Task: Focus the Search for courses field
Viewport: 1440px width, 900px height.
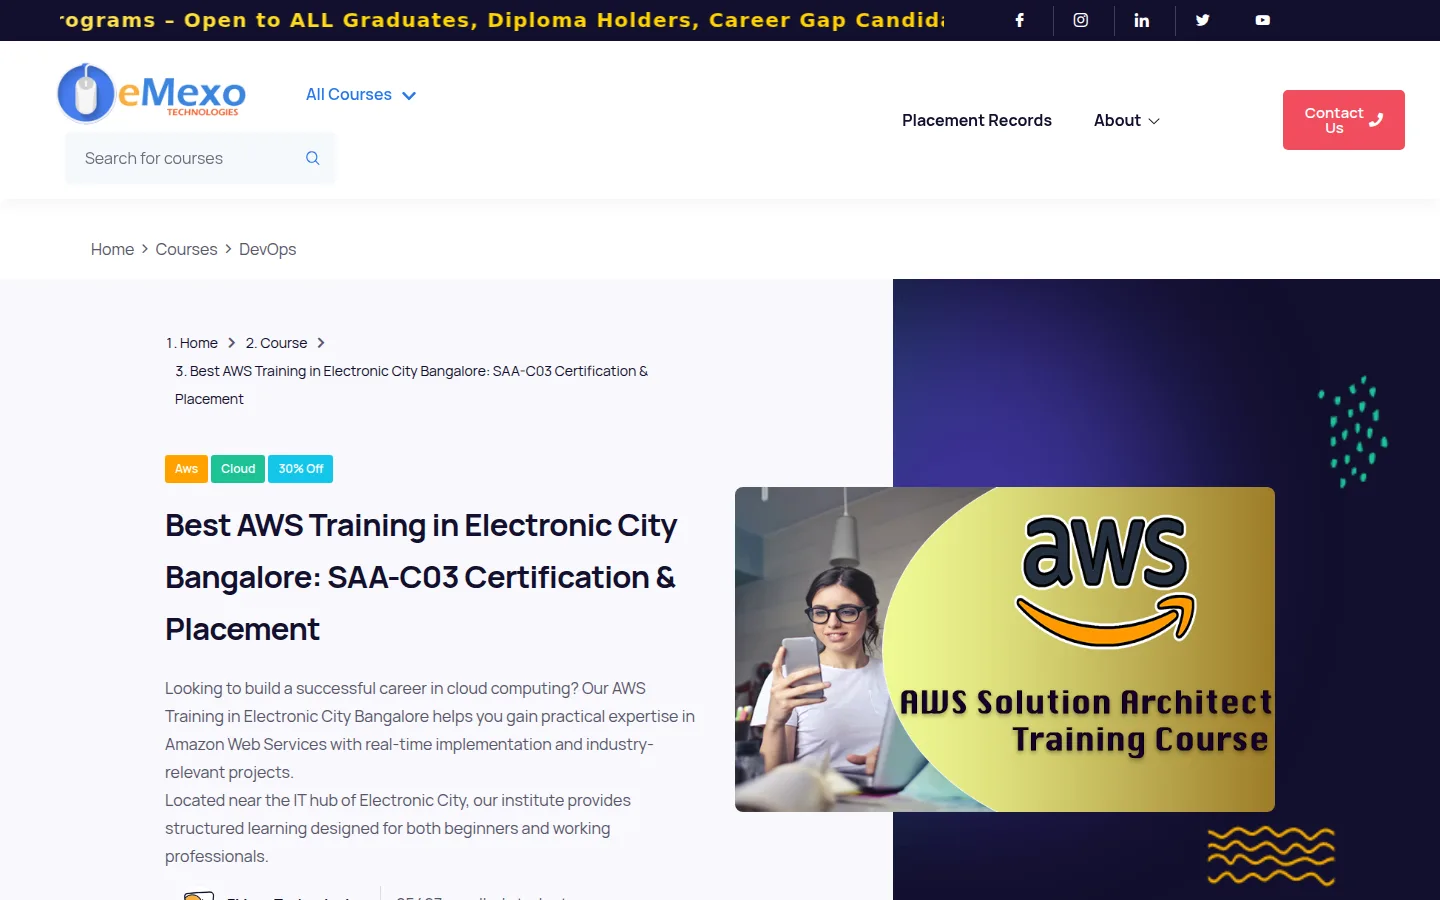Action: tap(200, 158)
